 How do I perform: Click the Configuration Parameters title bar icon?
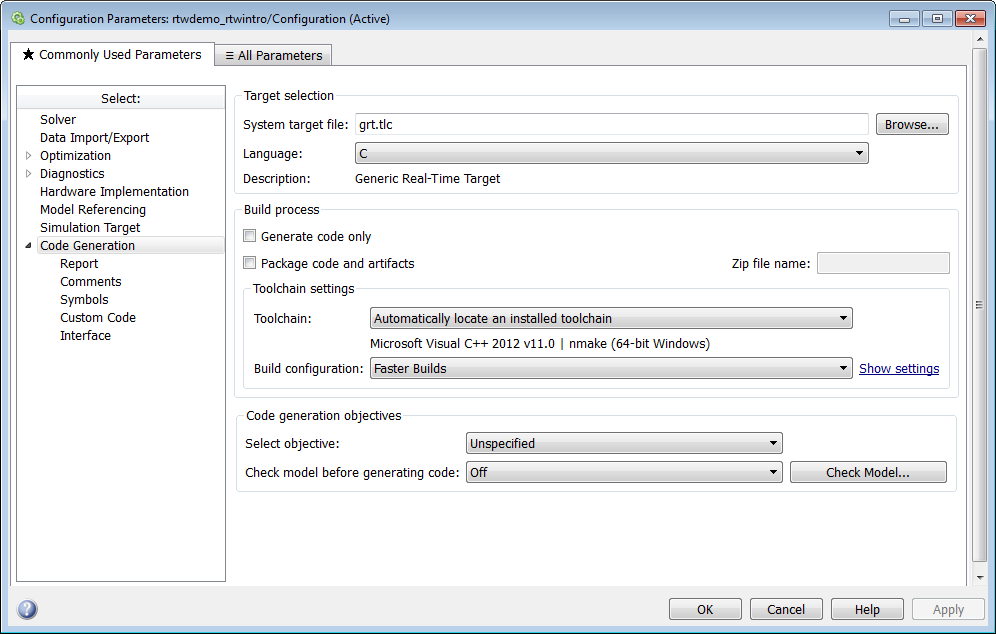(17, 18)
